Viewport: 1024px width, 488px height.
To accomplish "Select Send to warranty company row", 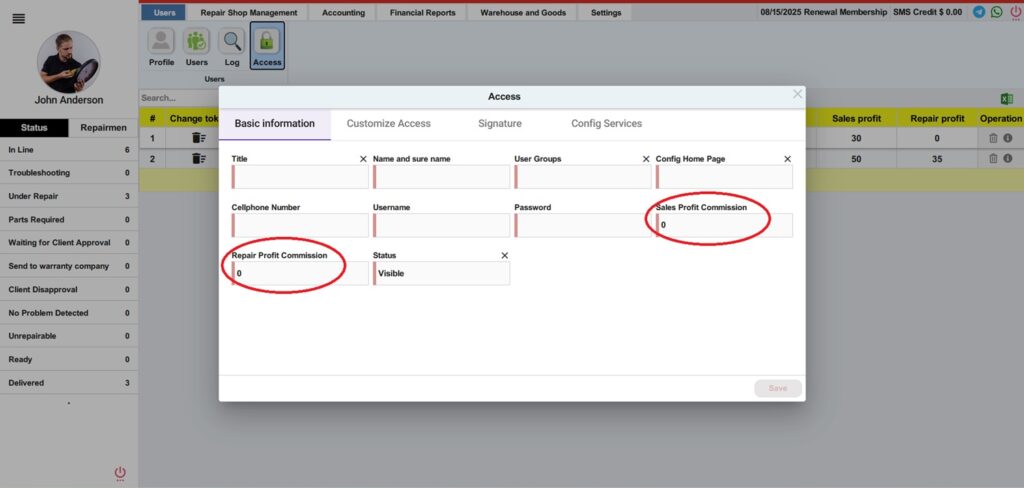I will click(x=69, y=266).
